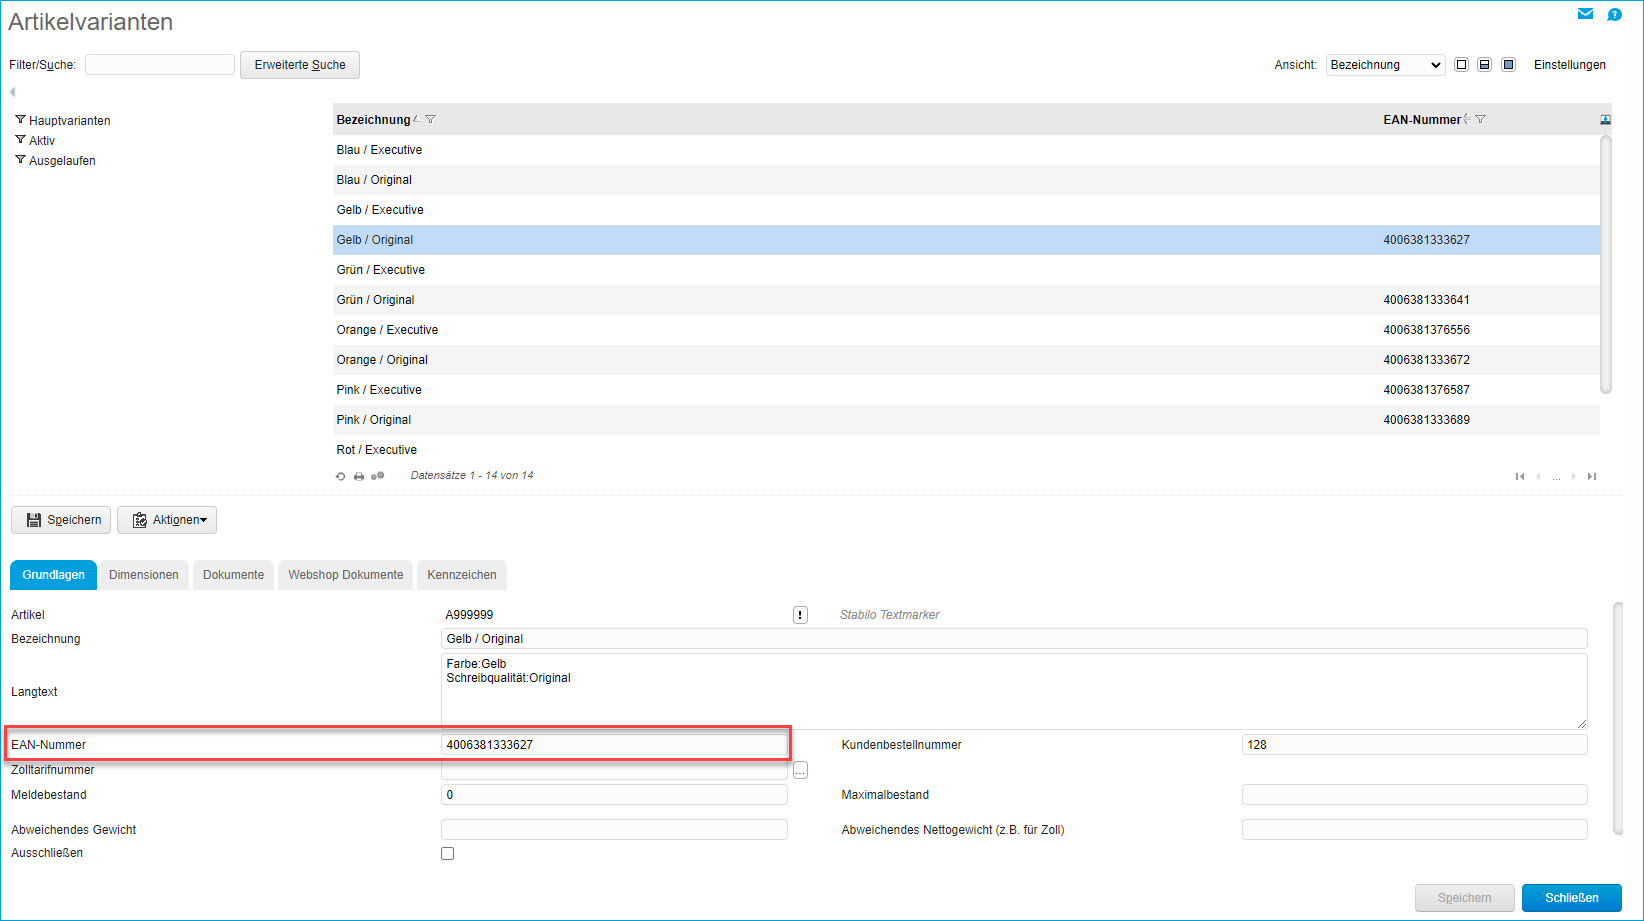Open the mail envelope icon
Viewport: 1644px width, 921px height.
point(1585,14)
